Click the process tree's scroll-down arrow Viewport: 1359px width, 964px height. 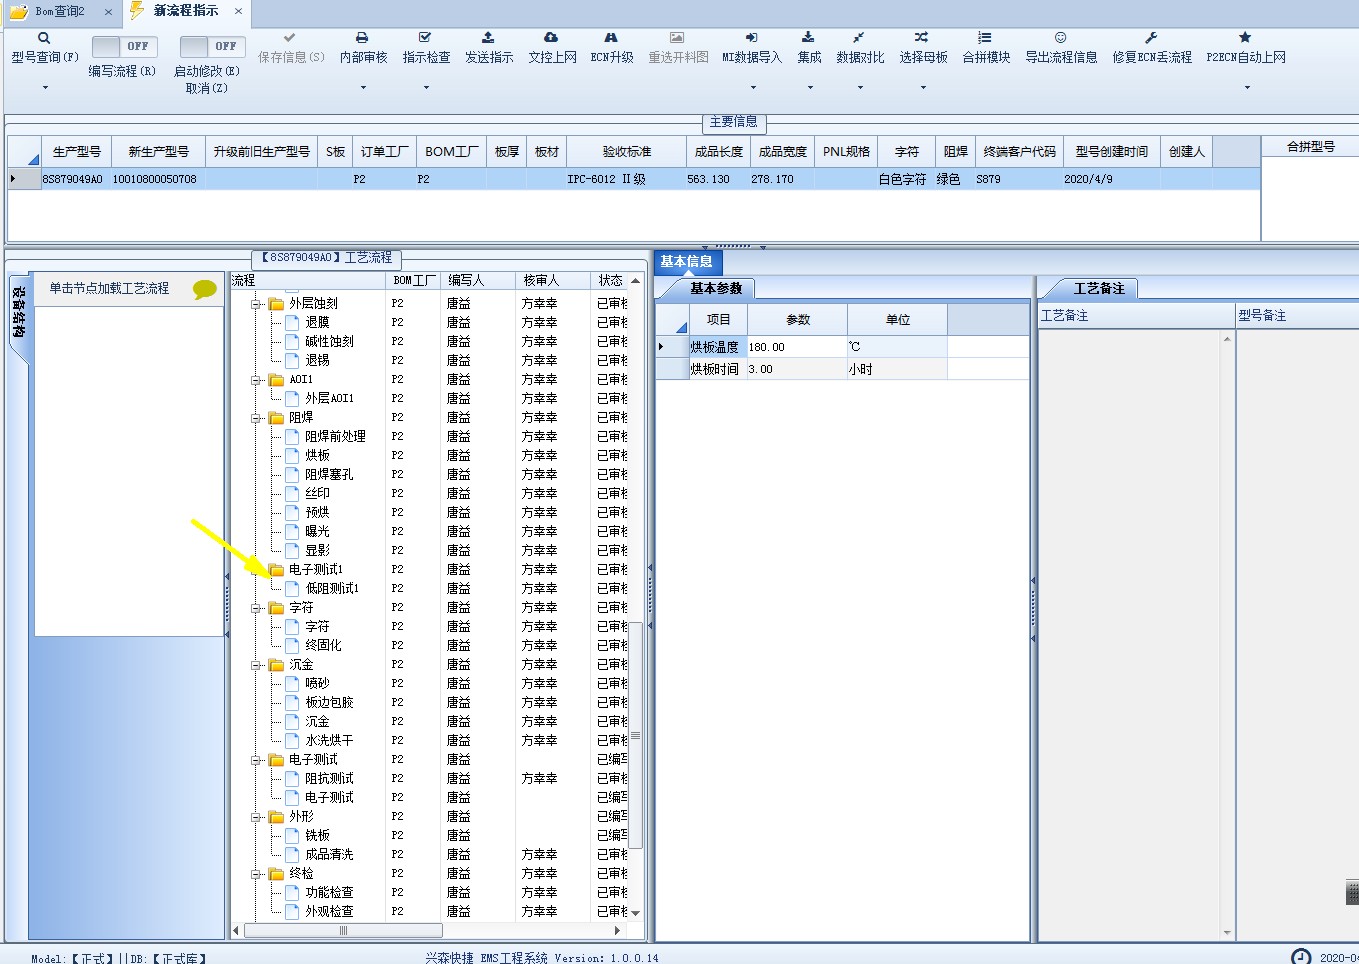pos(635,913)
